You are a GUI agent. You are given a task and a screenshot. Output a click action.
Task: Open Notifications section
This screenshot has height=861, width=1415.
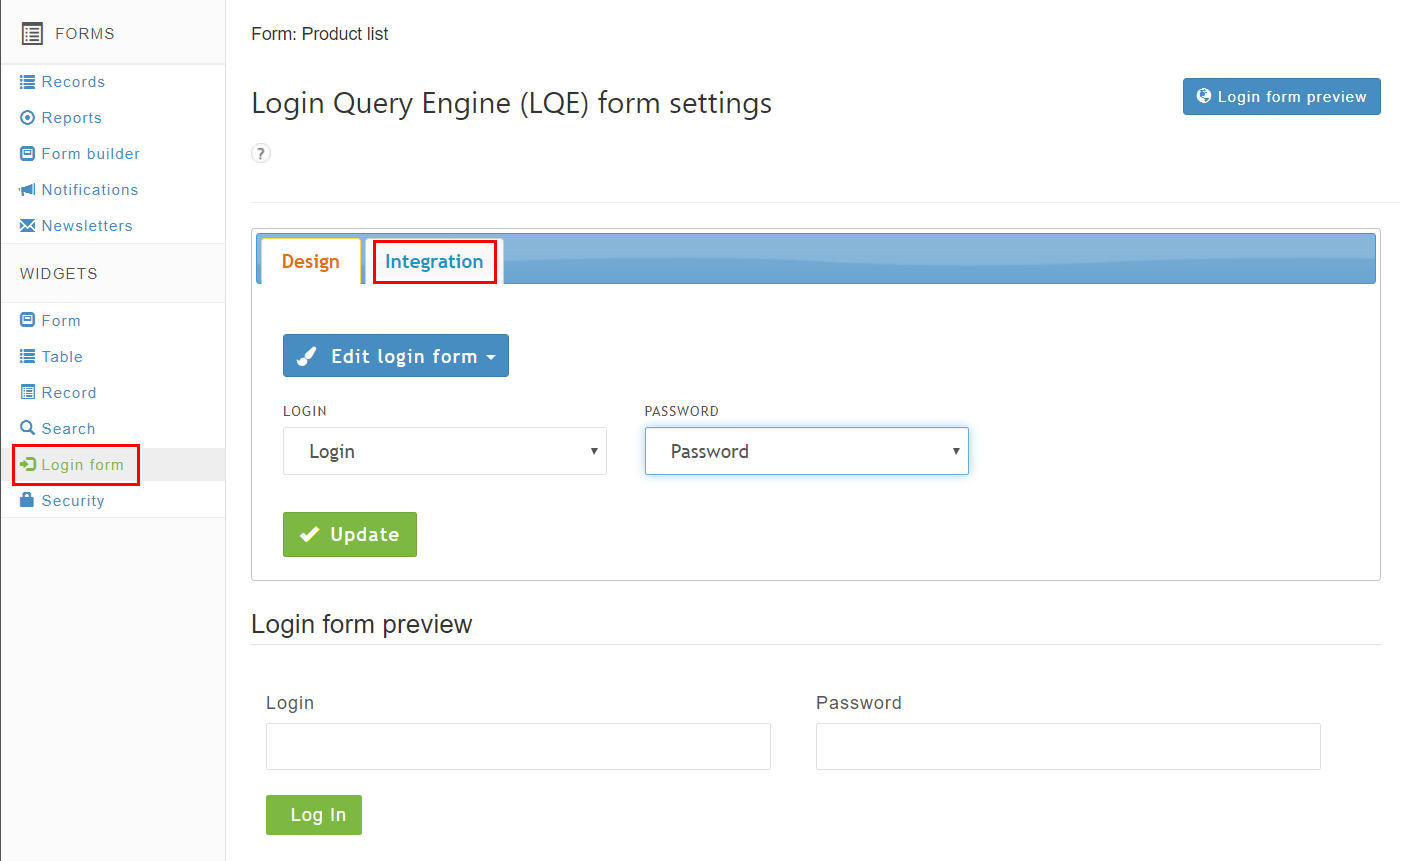pos(90,190)
